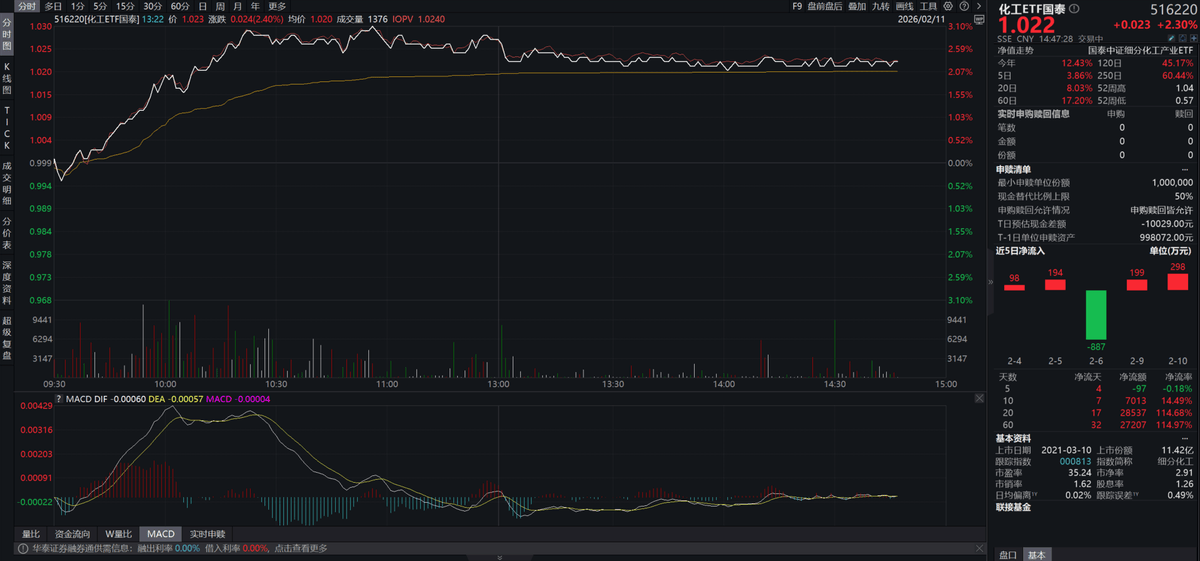Click the 点击查看更多 link in status bar
The image size is (1200, 561).
pos(301,548)
